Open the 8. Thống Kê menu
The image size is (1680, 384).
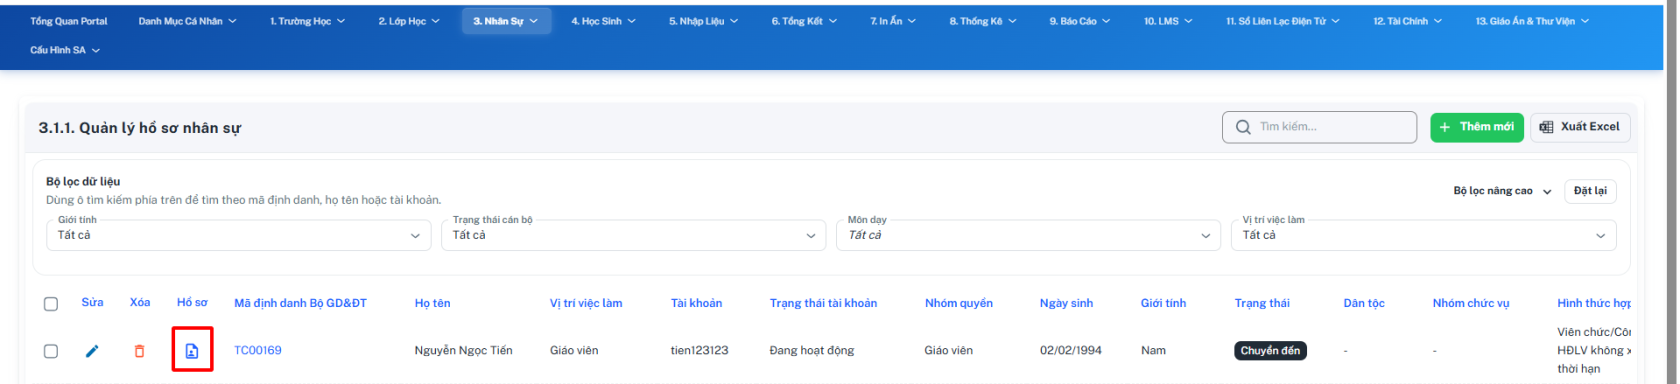tap(983, 21)
